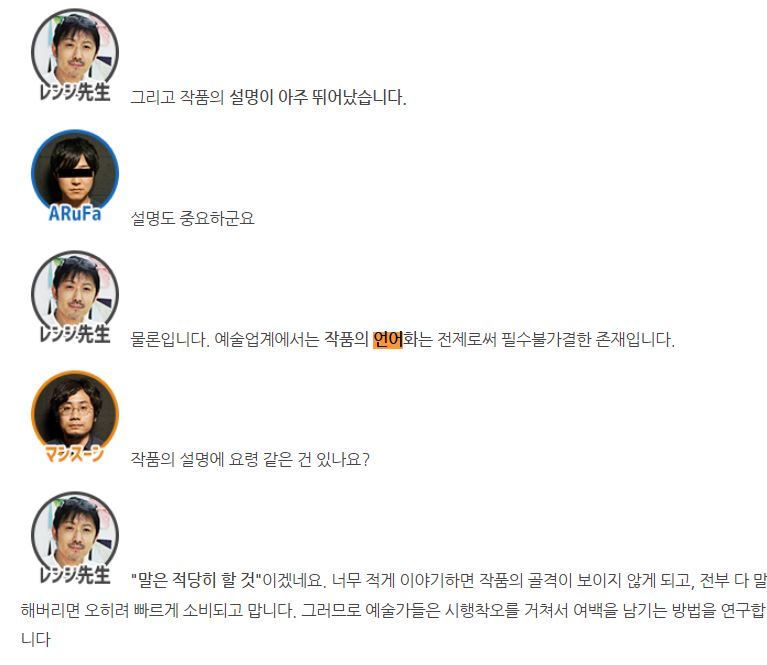Click the trailing '니다' on the last line

tap(36, 639)
